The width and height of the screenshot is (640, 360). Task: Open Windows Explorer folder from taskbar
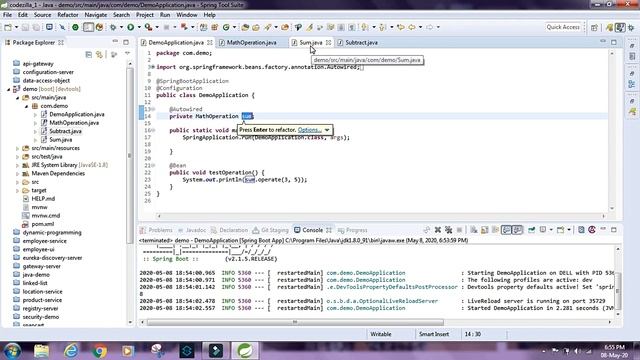(x=41, y=351)
